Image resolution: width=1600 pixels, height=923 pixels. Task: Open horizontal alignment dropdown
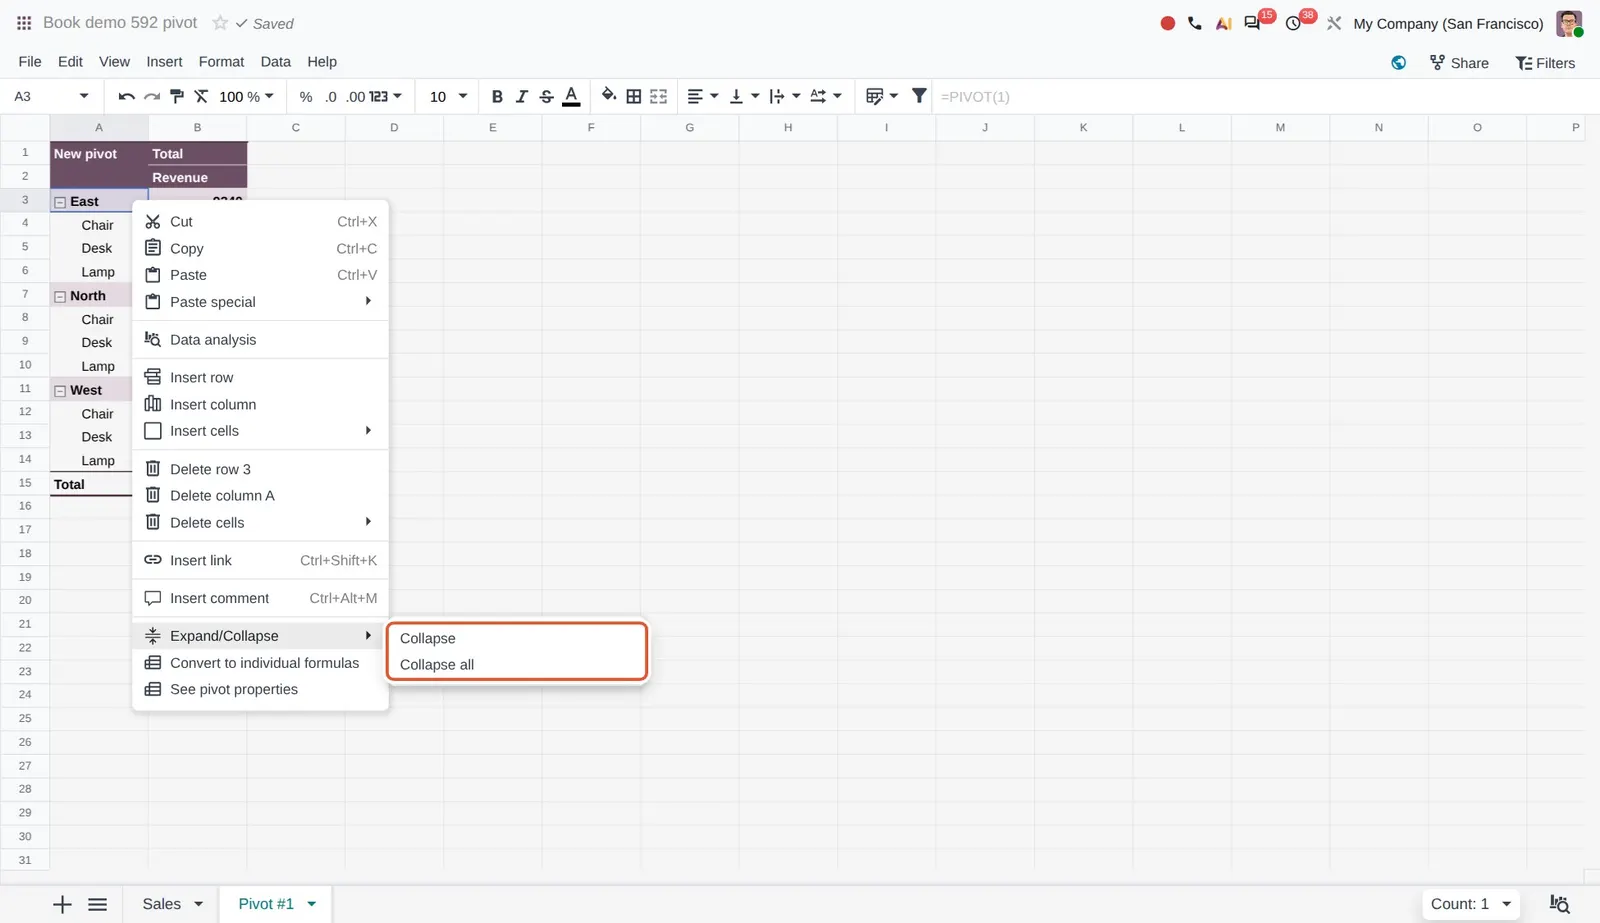coord(703,97)
